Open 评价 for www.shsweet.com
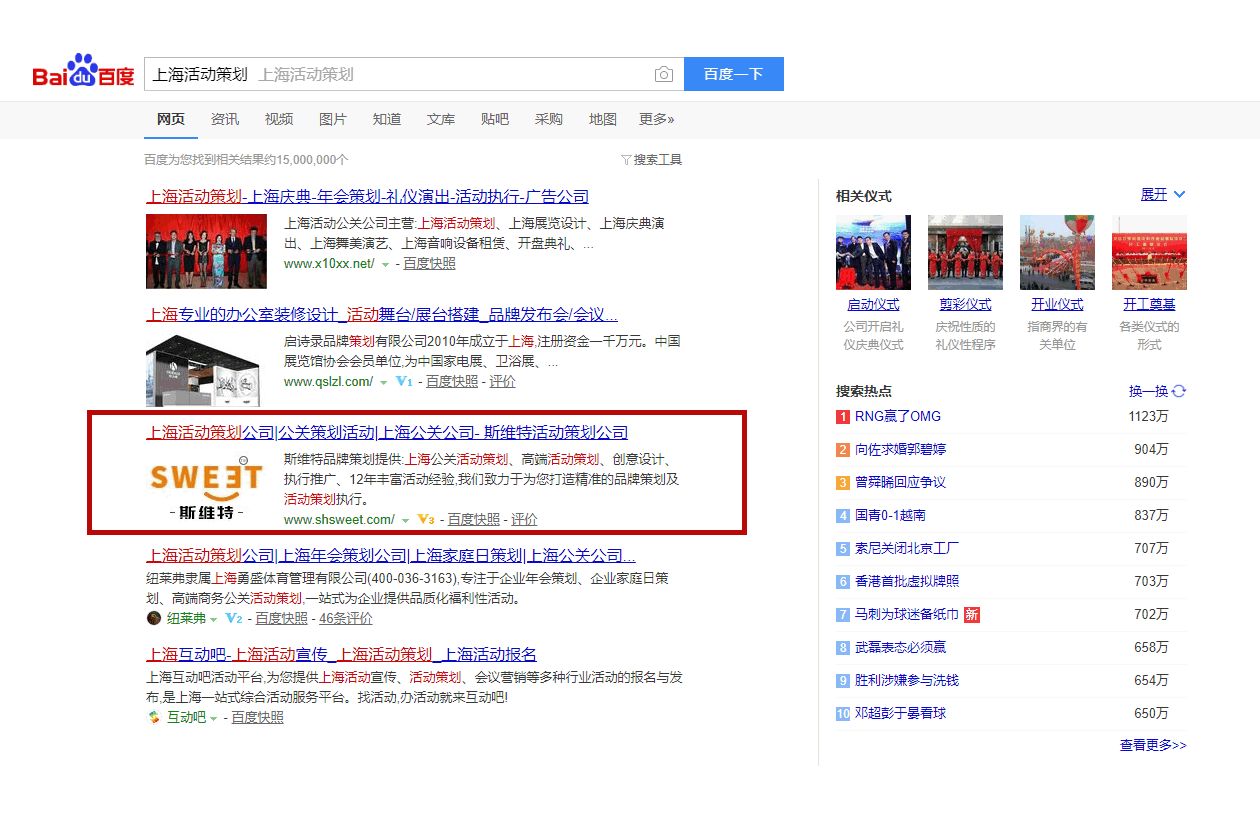This screenshot has height=814, width=1260. 524,520
